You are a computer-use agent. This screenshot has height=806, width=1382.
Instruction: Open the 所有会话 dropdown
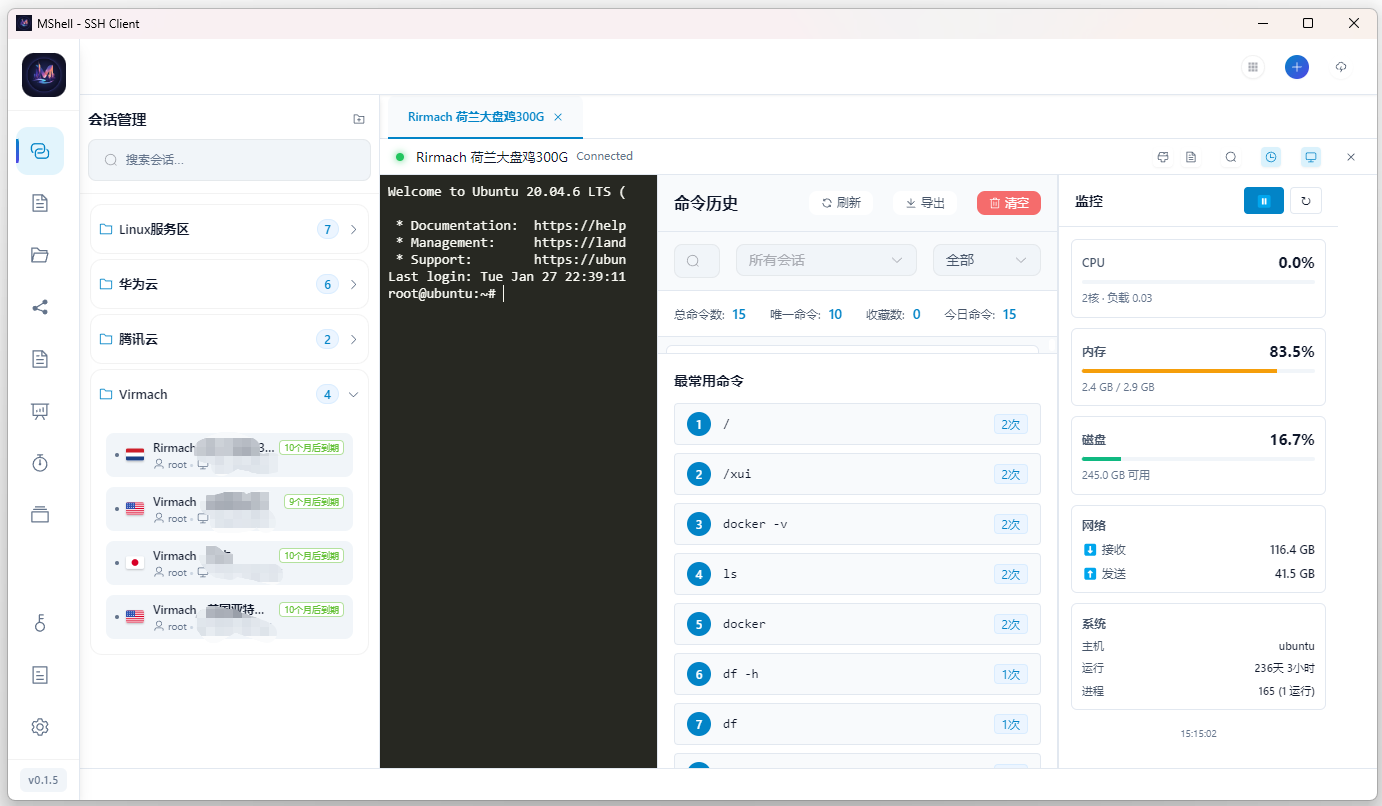[x=826, y=260]
